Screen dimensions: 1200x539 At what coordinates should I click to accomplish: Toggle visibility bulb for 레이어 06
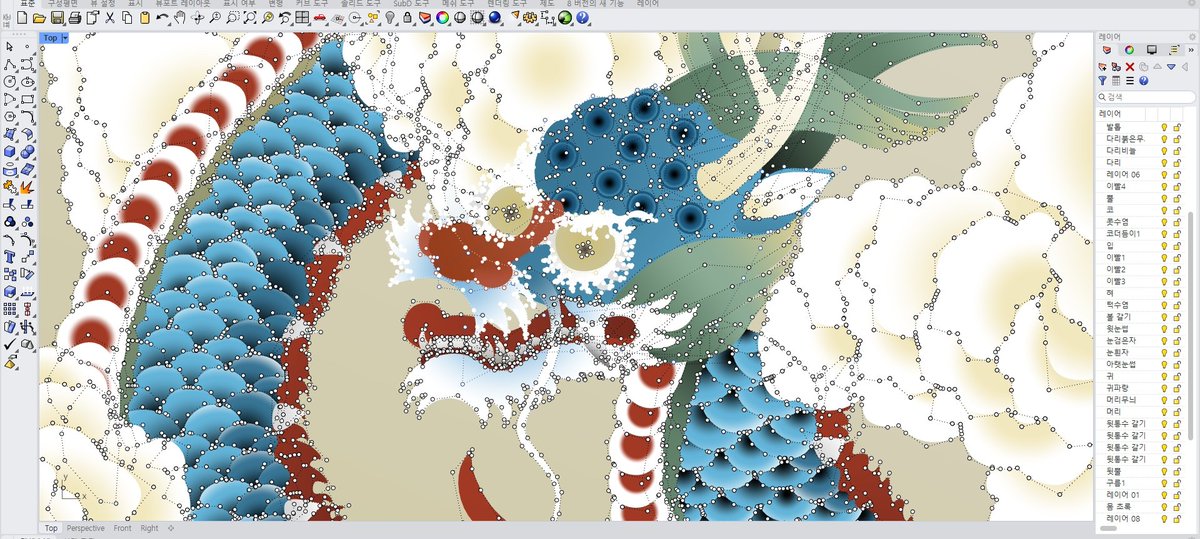1164,174
